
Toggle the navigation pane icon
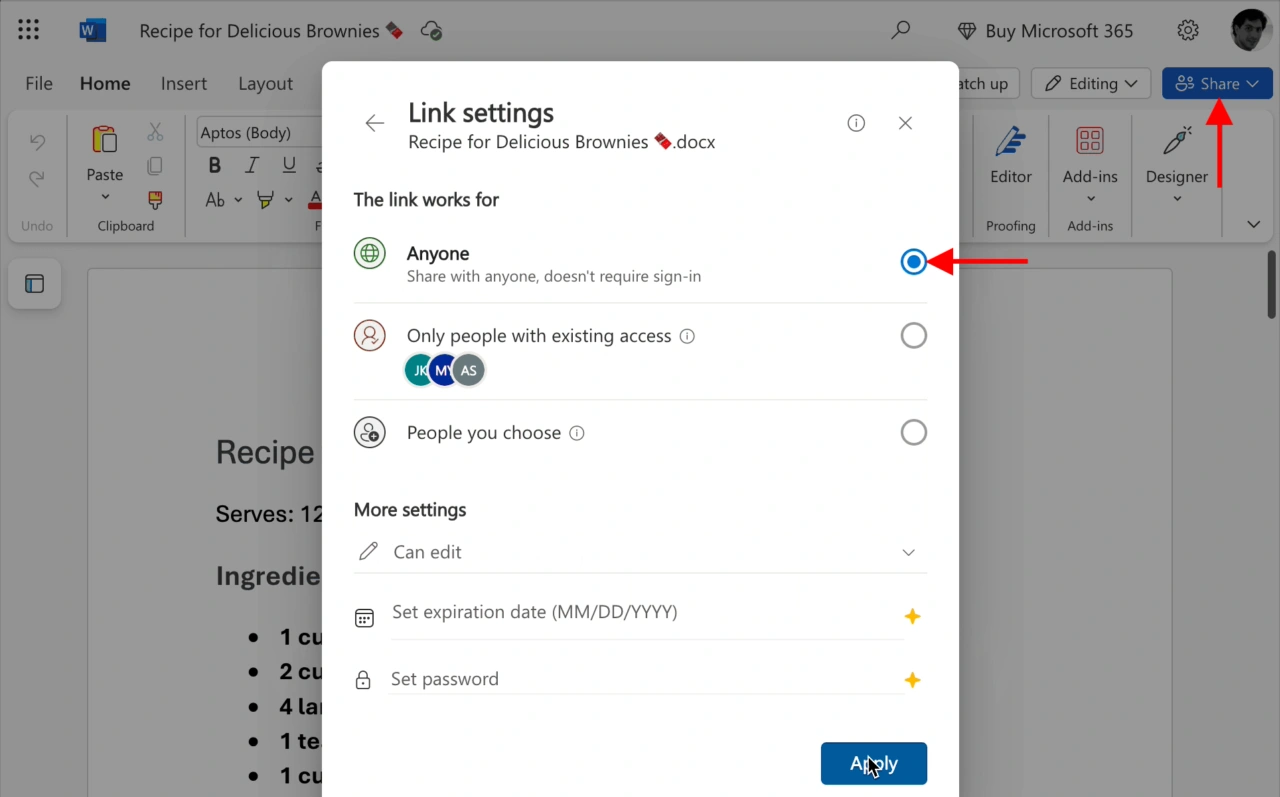click(34, 284)
